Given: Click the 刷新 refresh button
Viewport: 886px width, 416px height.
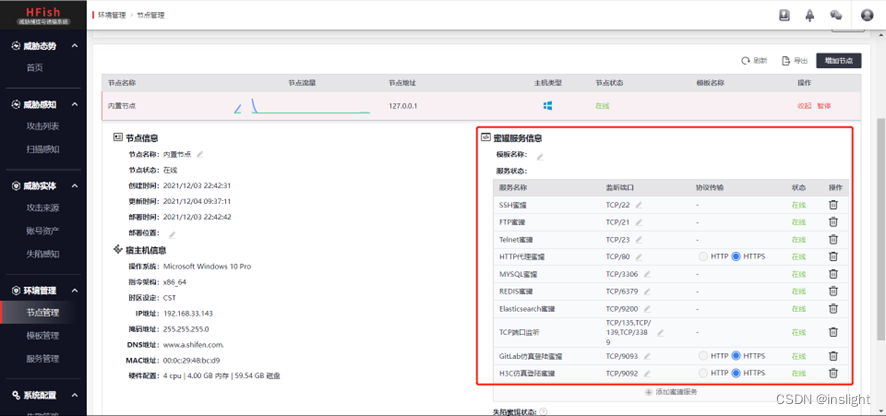Looking at the screenshot, I should [x=754, y=60].
